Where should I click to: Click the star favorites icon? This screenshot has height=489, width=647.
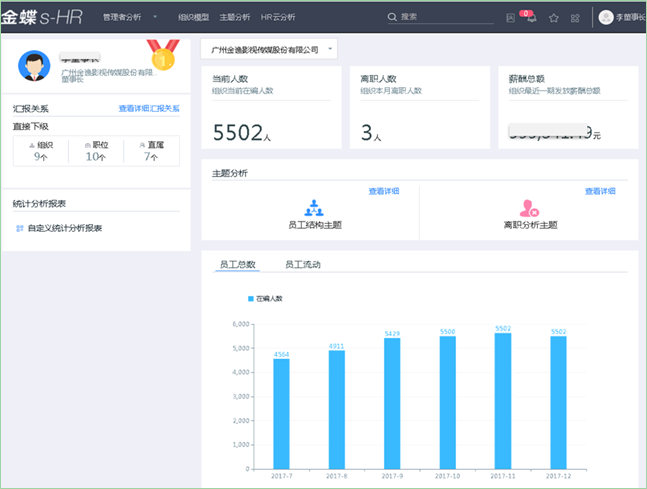point(555,17)
